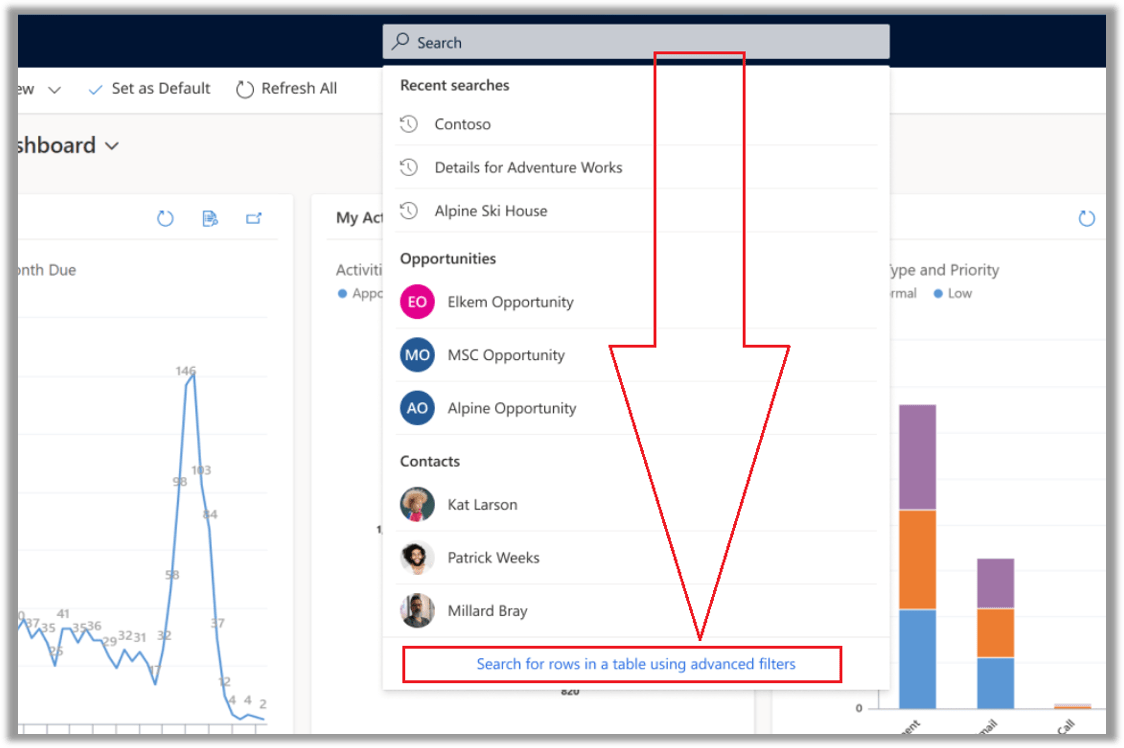Click the history icon beside Contoso

coord(409,124)
